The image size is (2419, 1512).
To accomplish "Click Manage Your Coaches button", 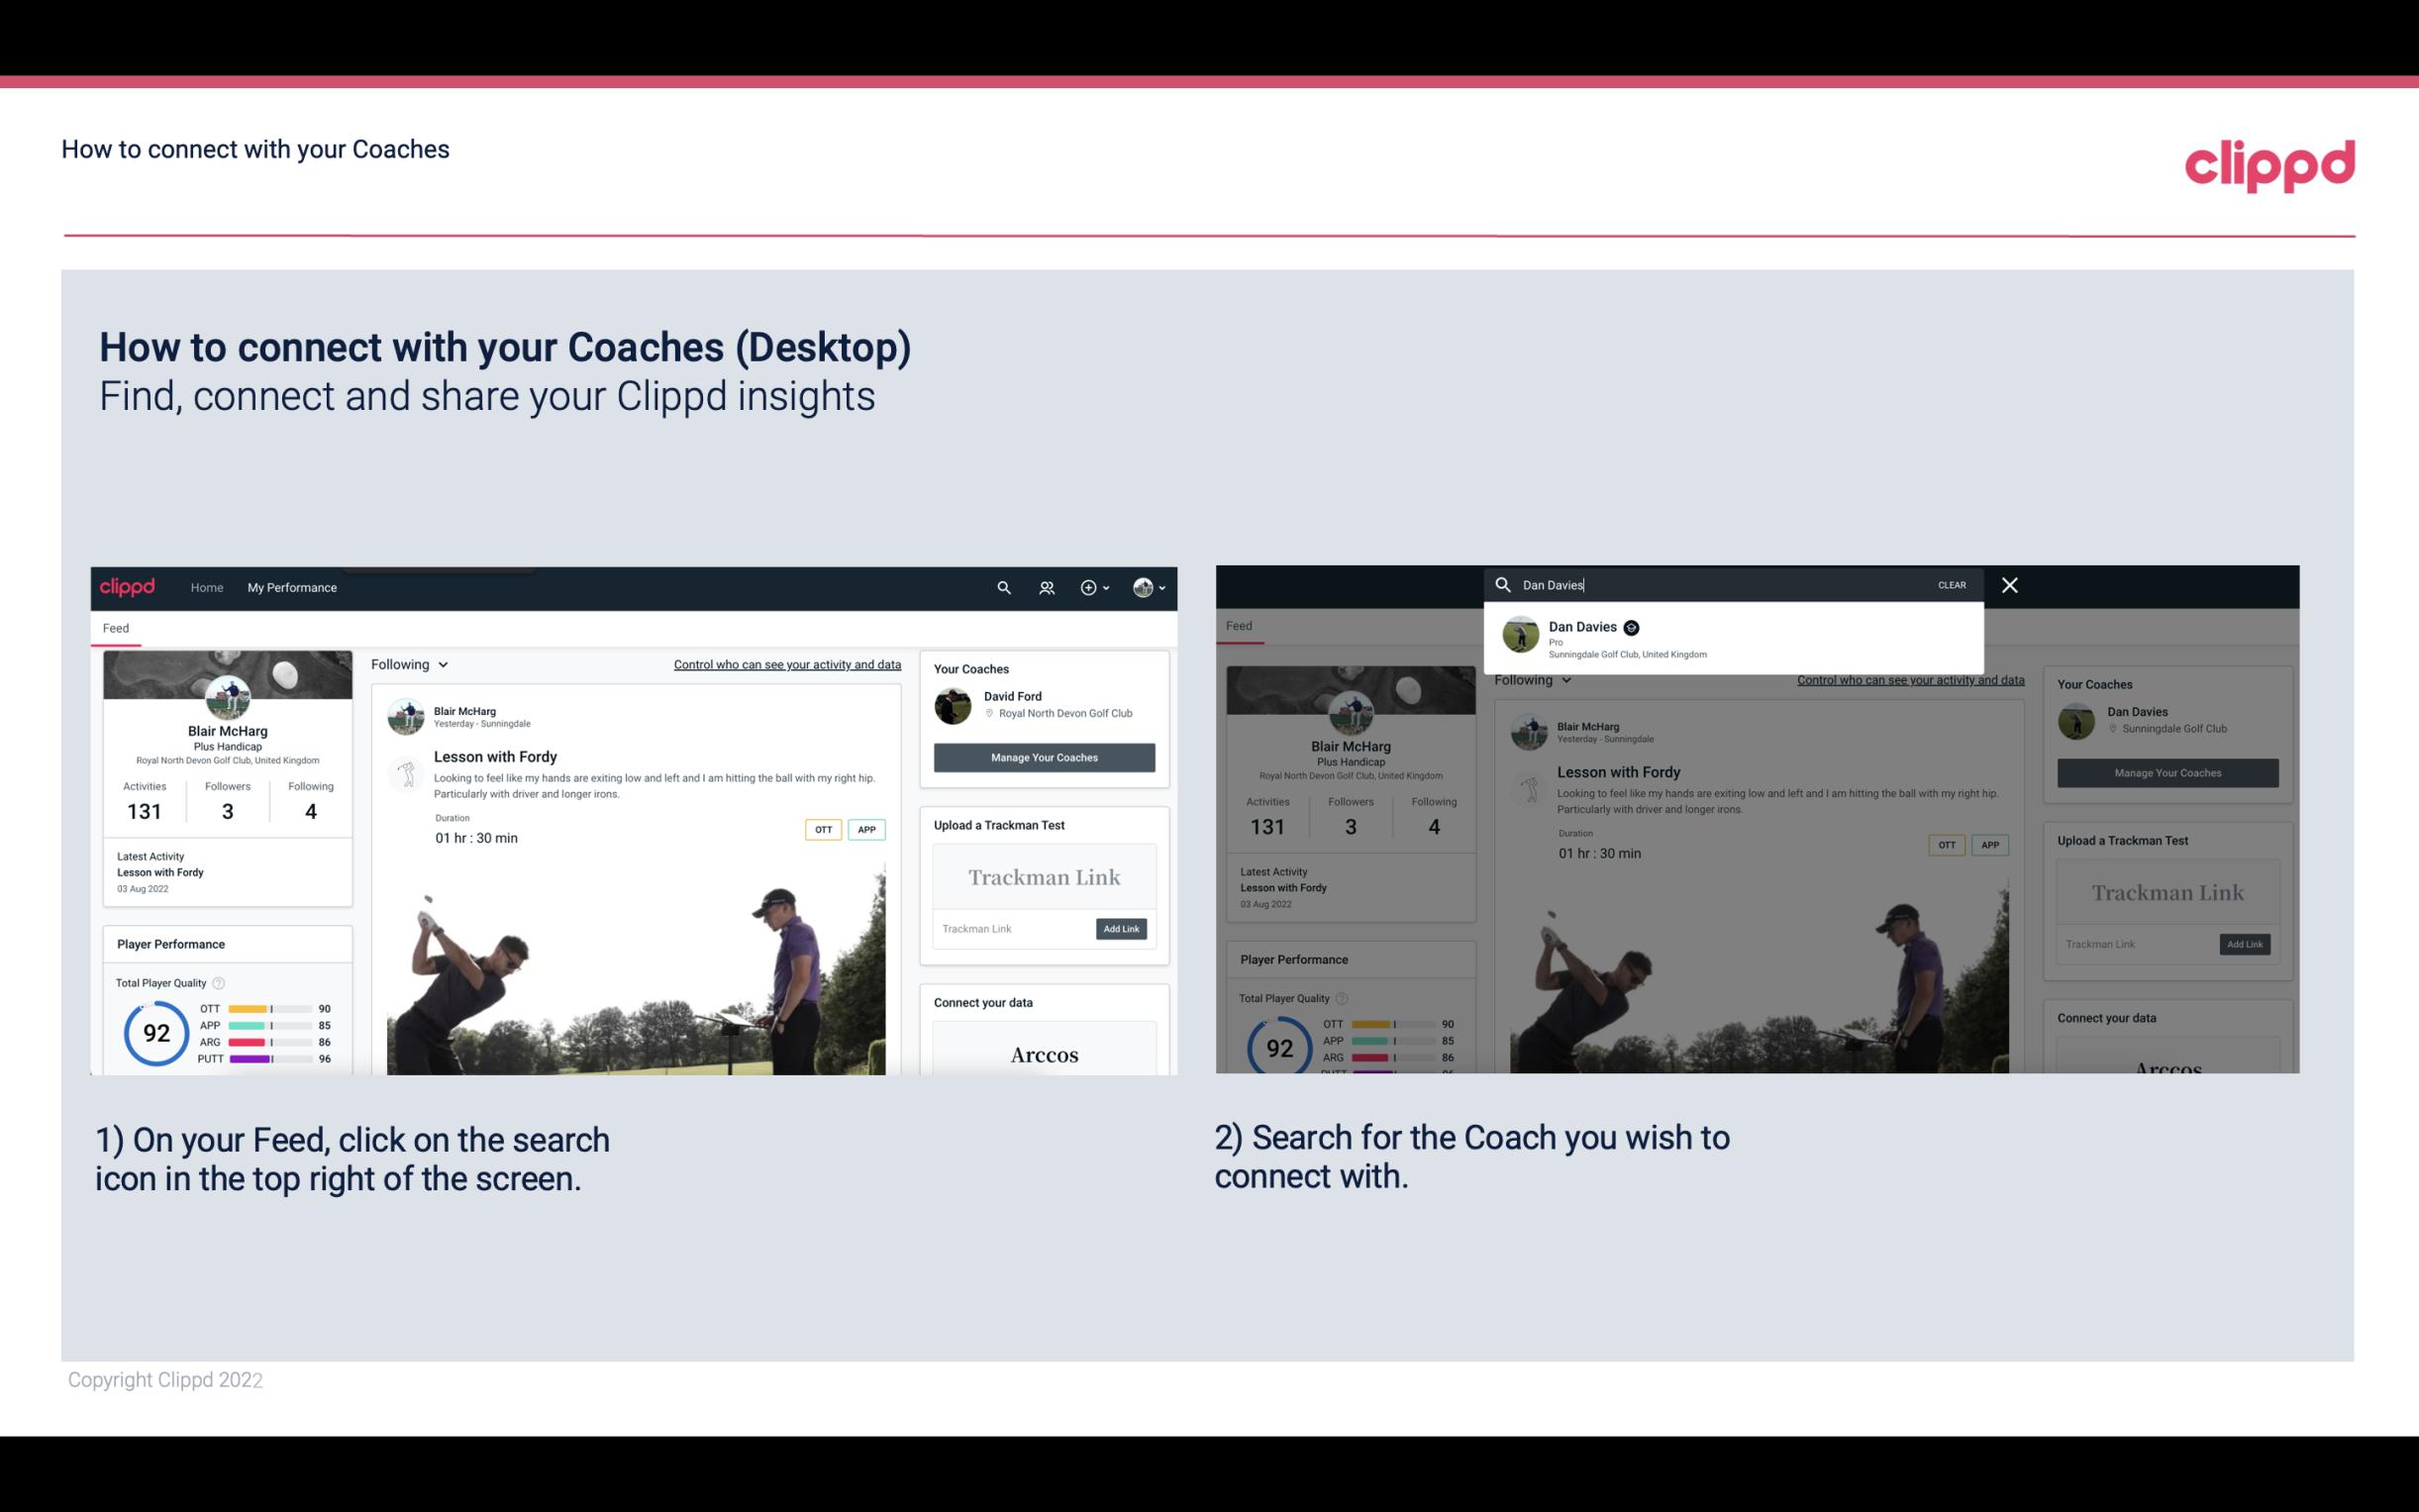I will 1044,756.
